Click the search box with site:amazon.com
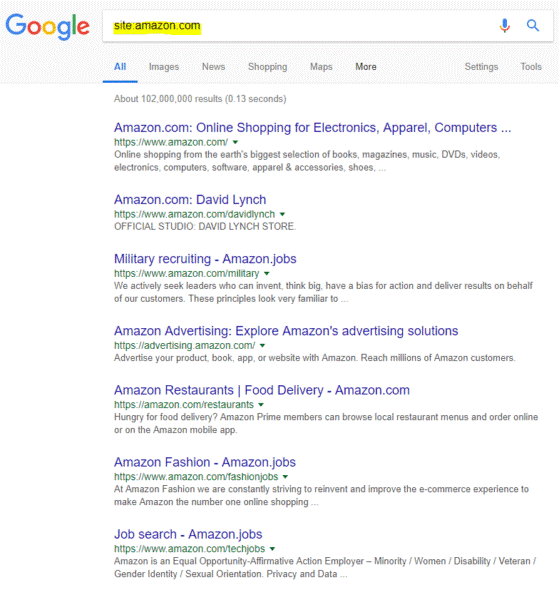Screen dimensions: 559x600 click(298, 26)
